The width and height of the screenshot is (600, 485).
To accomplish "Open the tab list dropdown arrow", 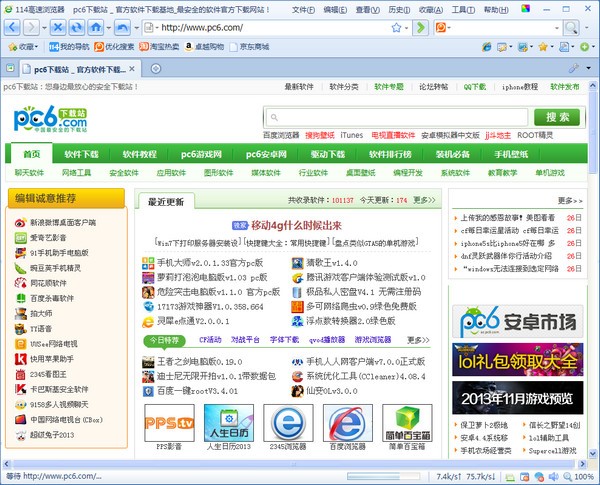I will (588, 68).
